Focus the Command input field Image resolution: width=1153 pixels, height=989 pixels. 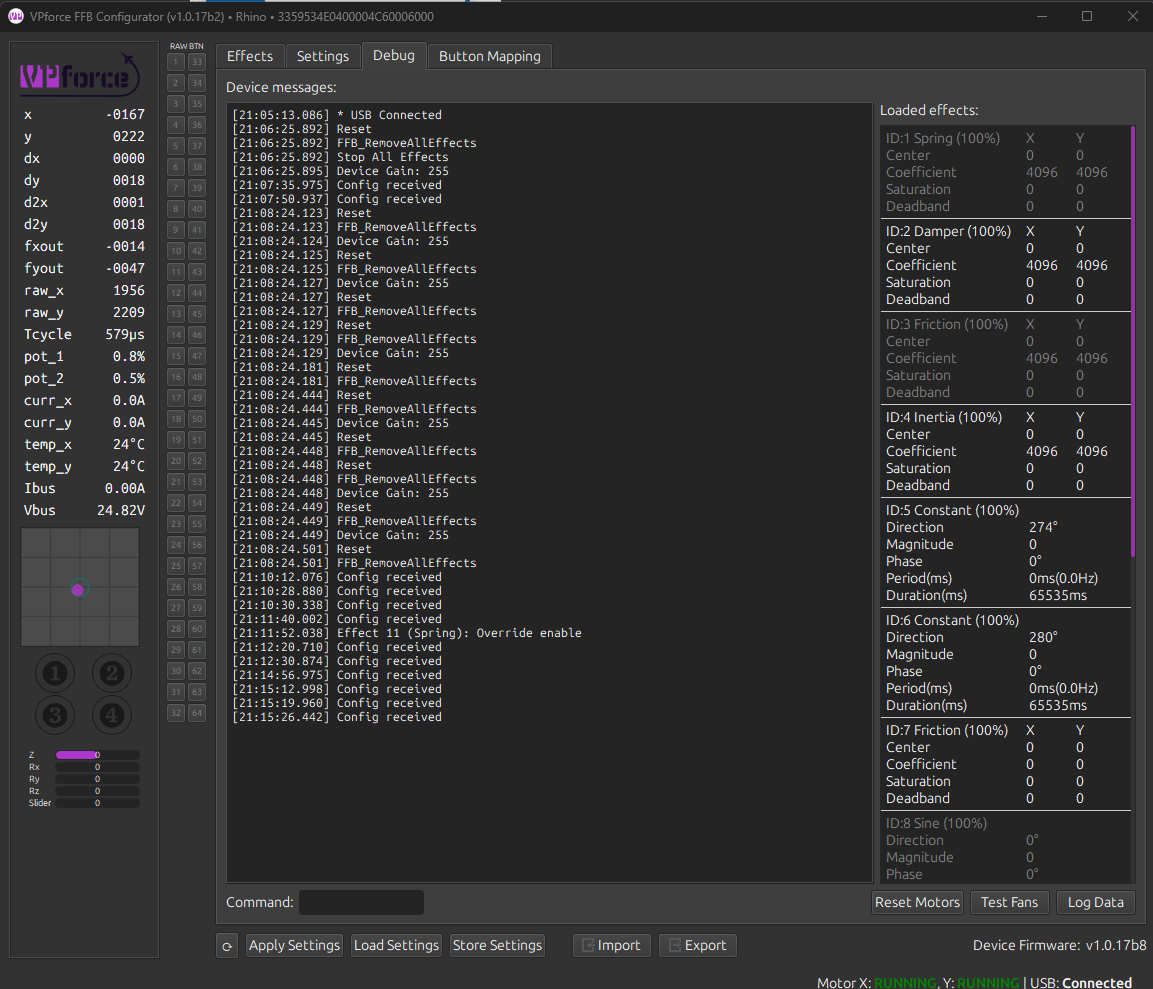361,902
